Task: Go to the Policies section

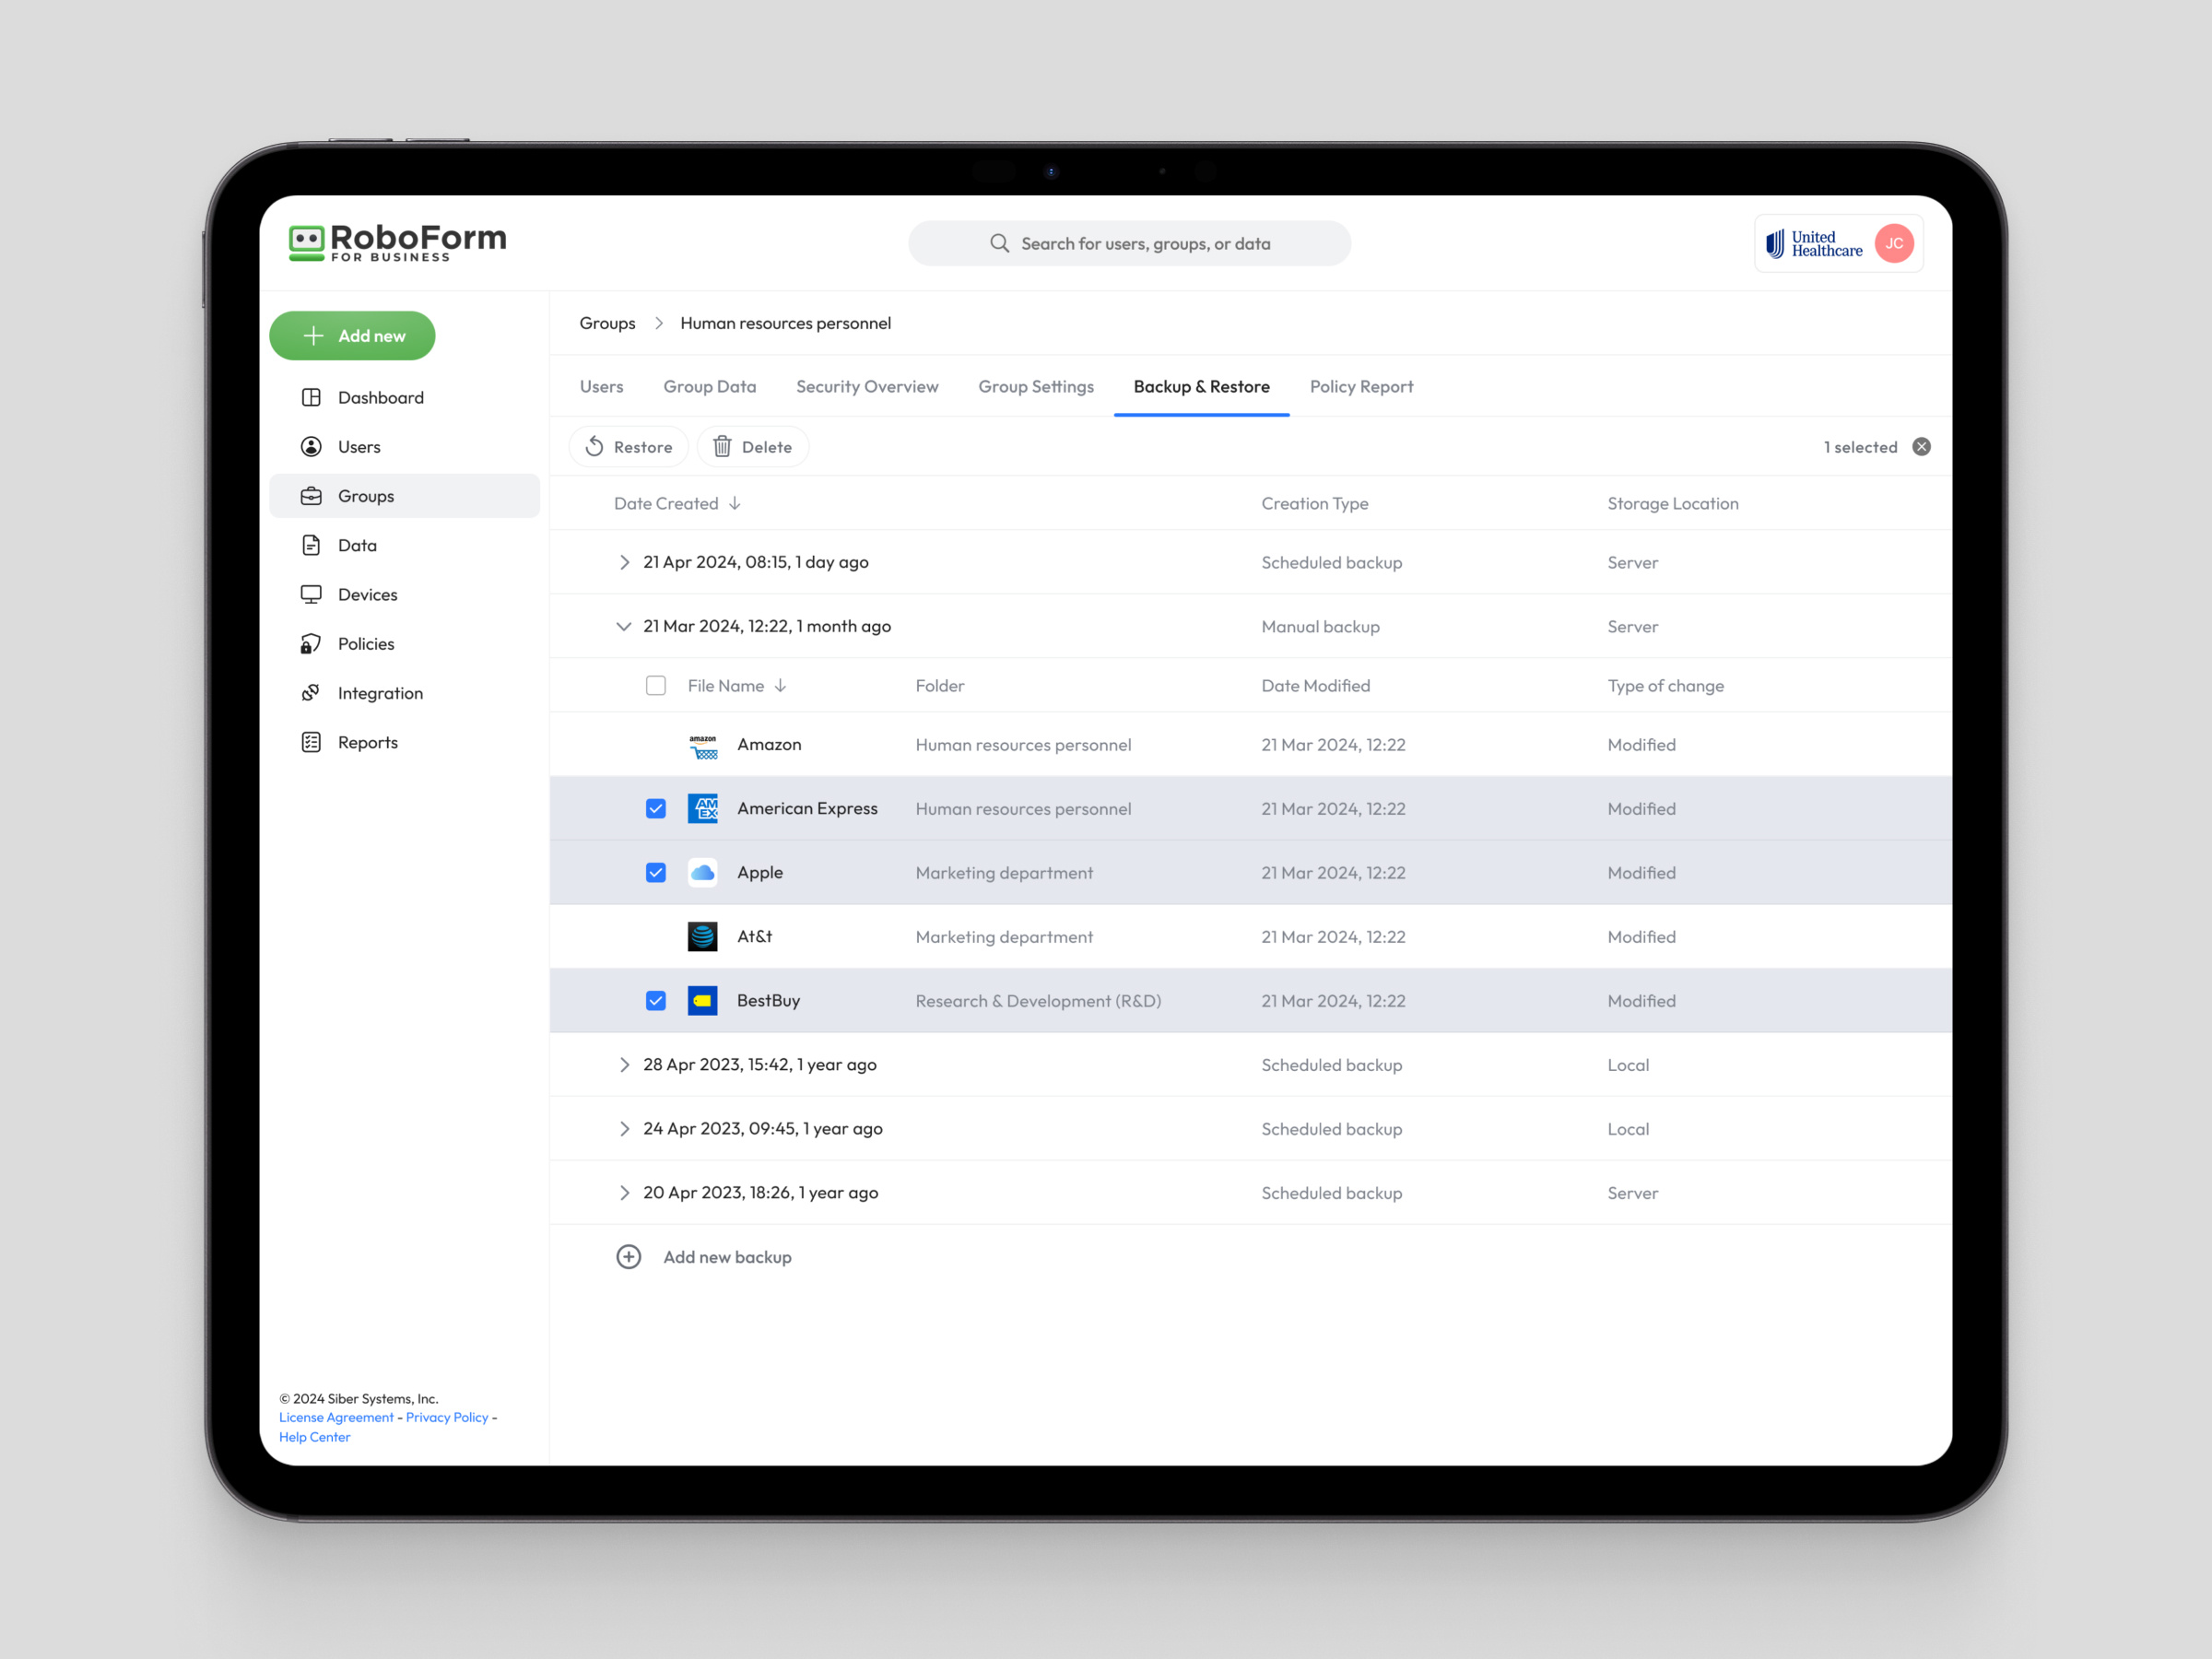Action: pyautogui.click(x=365, y=643)
